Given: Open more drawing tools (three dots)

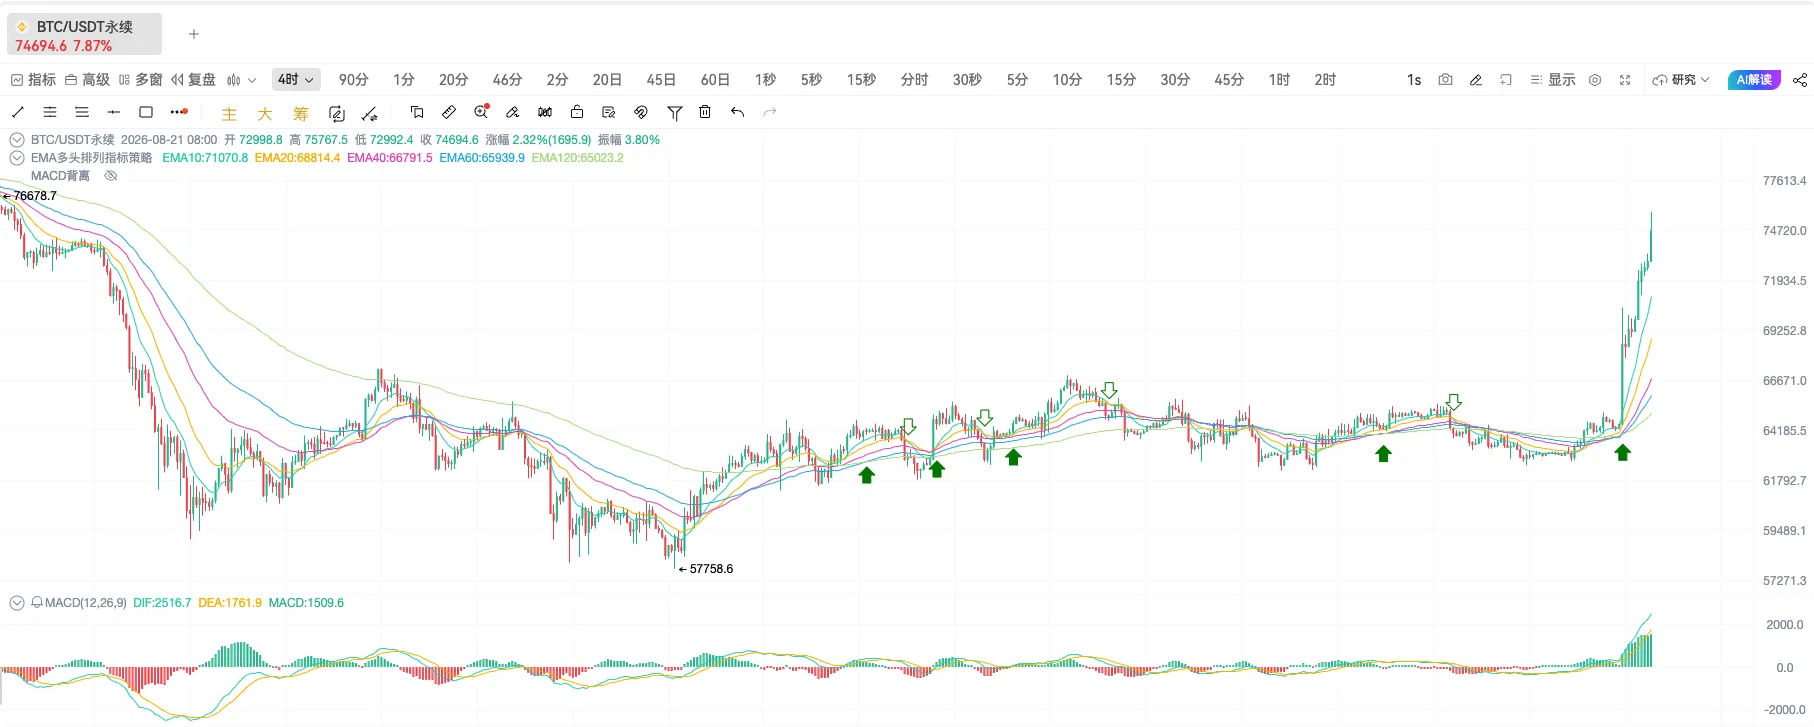Looking at the screenshot, I should [179, 112].
